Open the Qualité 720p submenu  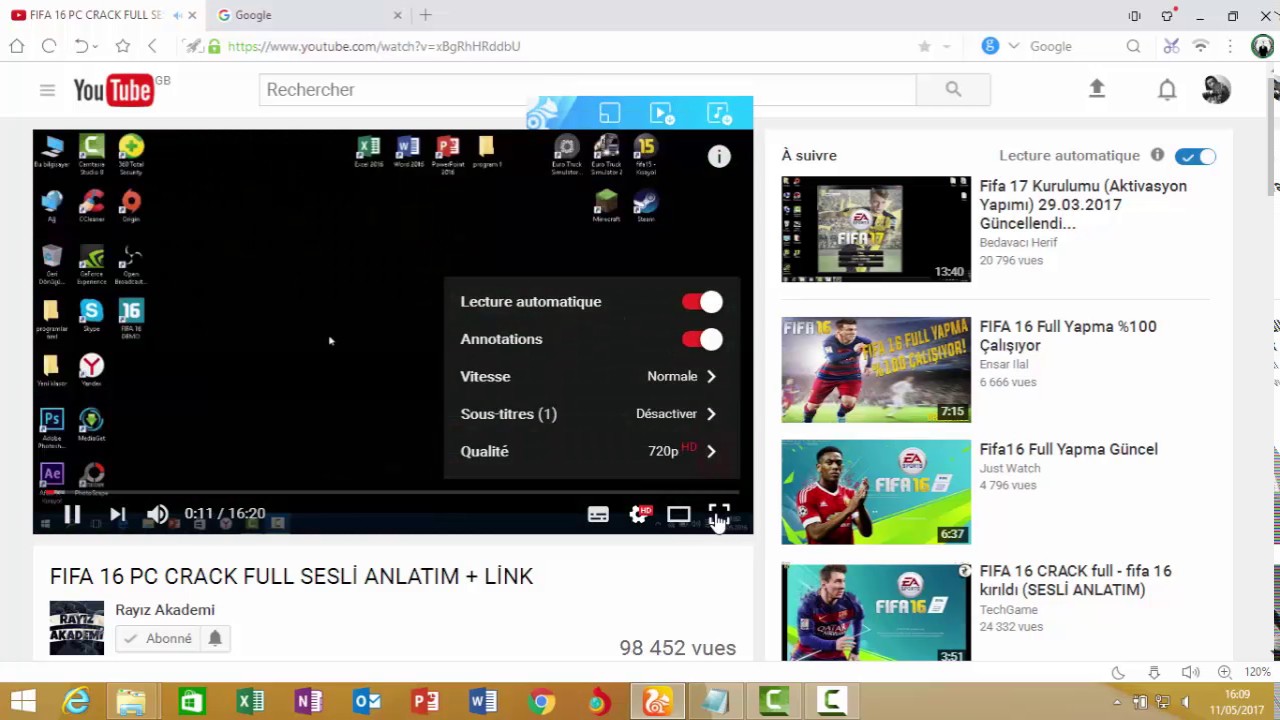[591, 451]
